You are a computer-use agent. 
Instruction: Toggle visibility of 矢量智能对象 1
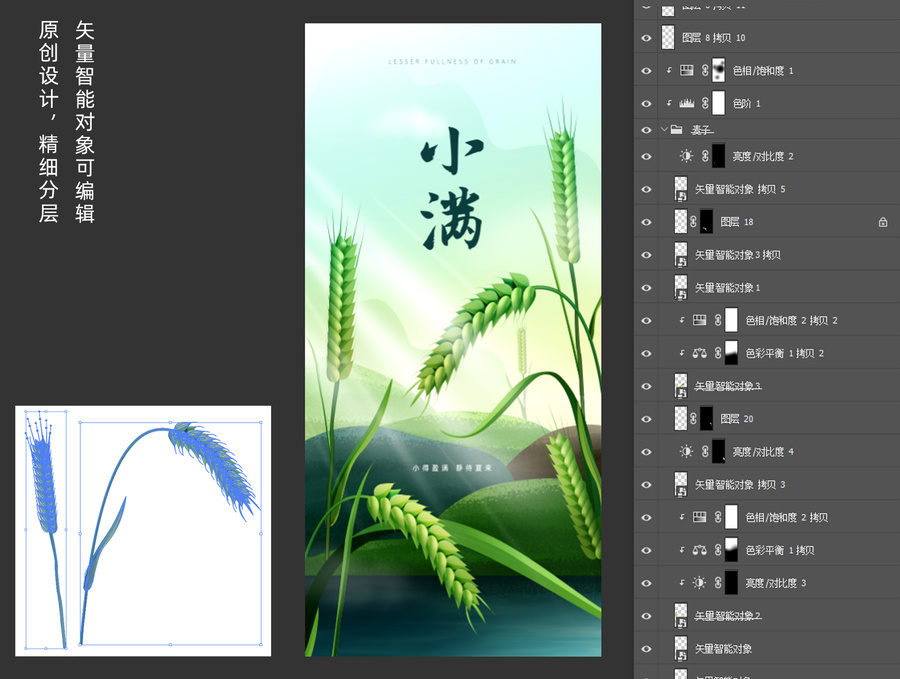point(646,288)
